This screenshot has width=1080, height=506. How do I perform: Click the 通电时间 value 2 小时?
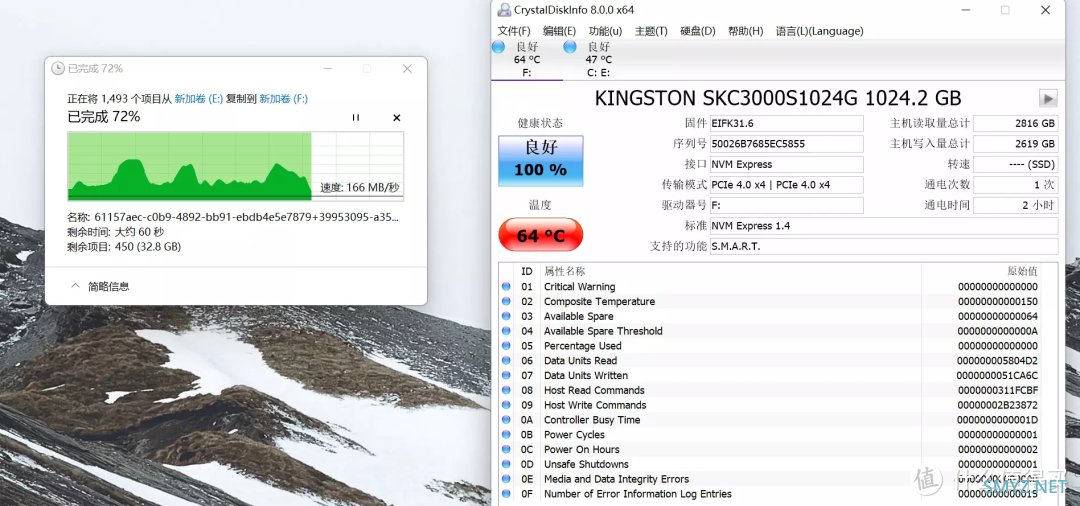(1015, 205)
